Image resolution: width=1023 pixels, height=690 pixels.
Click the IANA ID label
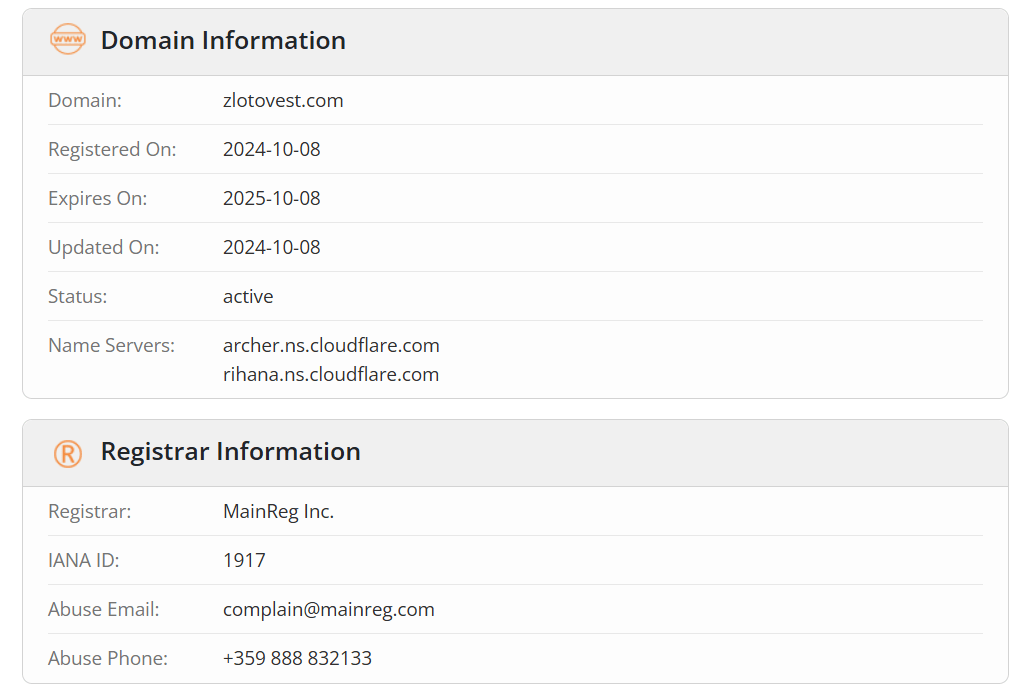[x=84, y=560]
